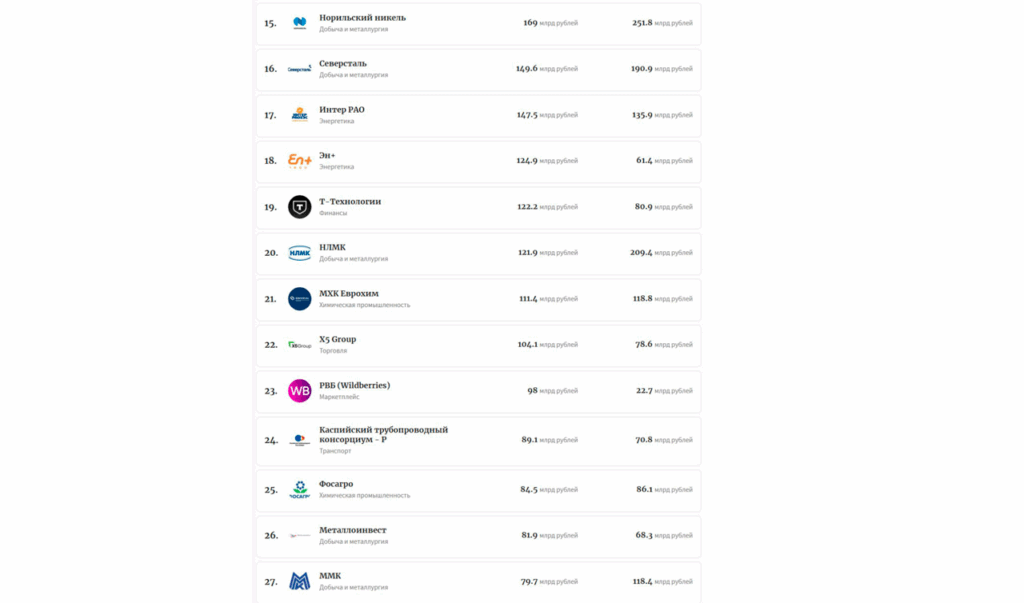The height and width of the screenshot is (603, 1024).
Task: Click the black Т-Технологии shield logo
Action: click(299, 207)
